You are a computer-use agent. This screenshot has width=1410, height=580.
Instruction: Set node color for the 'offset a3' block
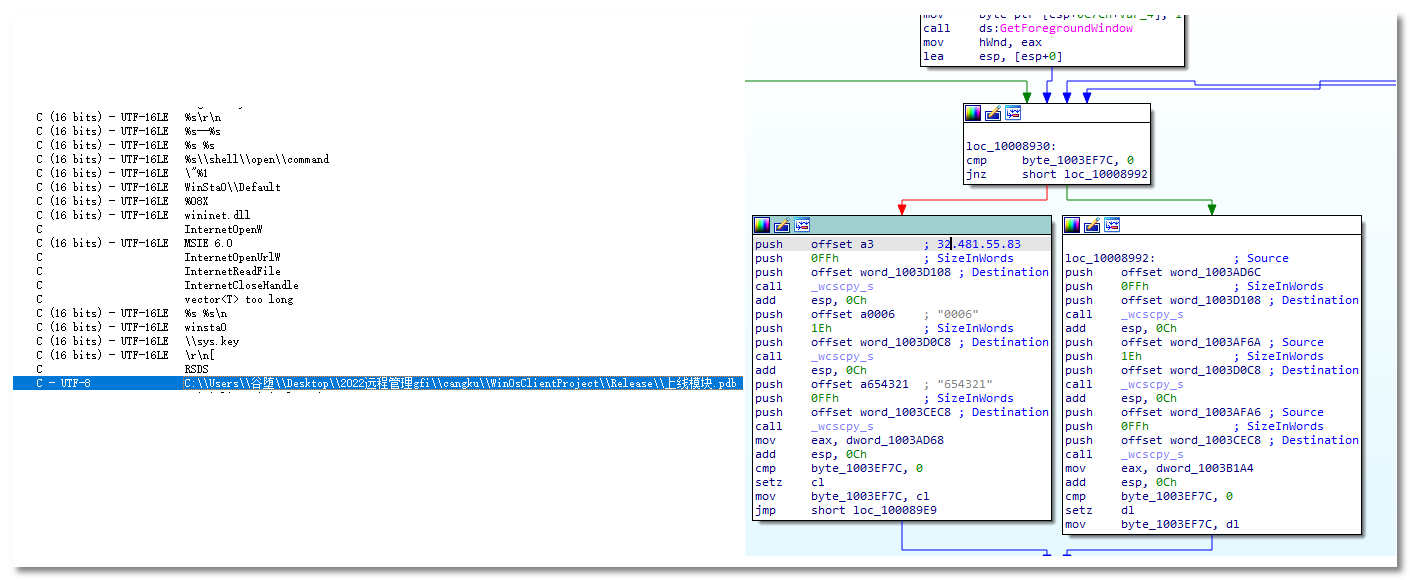763,224
